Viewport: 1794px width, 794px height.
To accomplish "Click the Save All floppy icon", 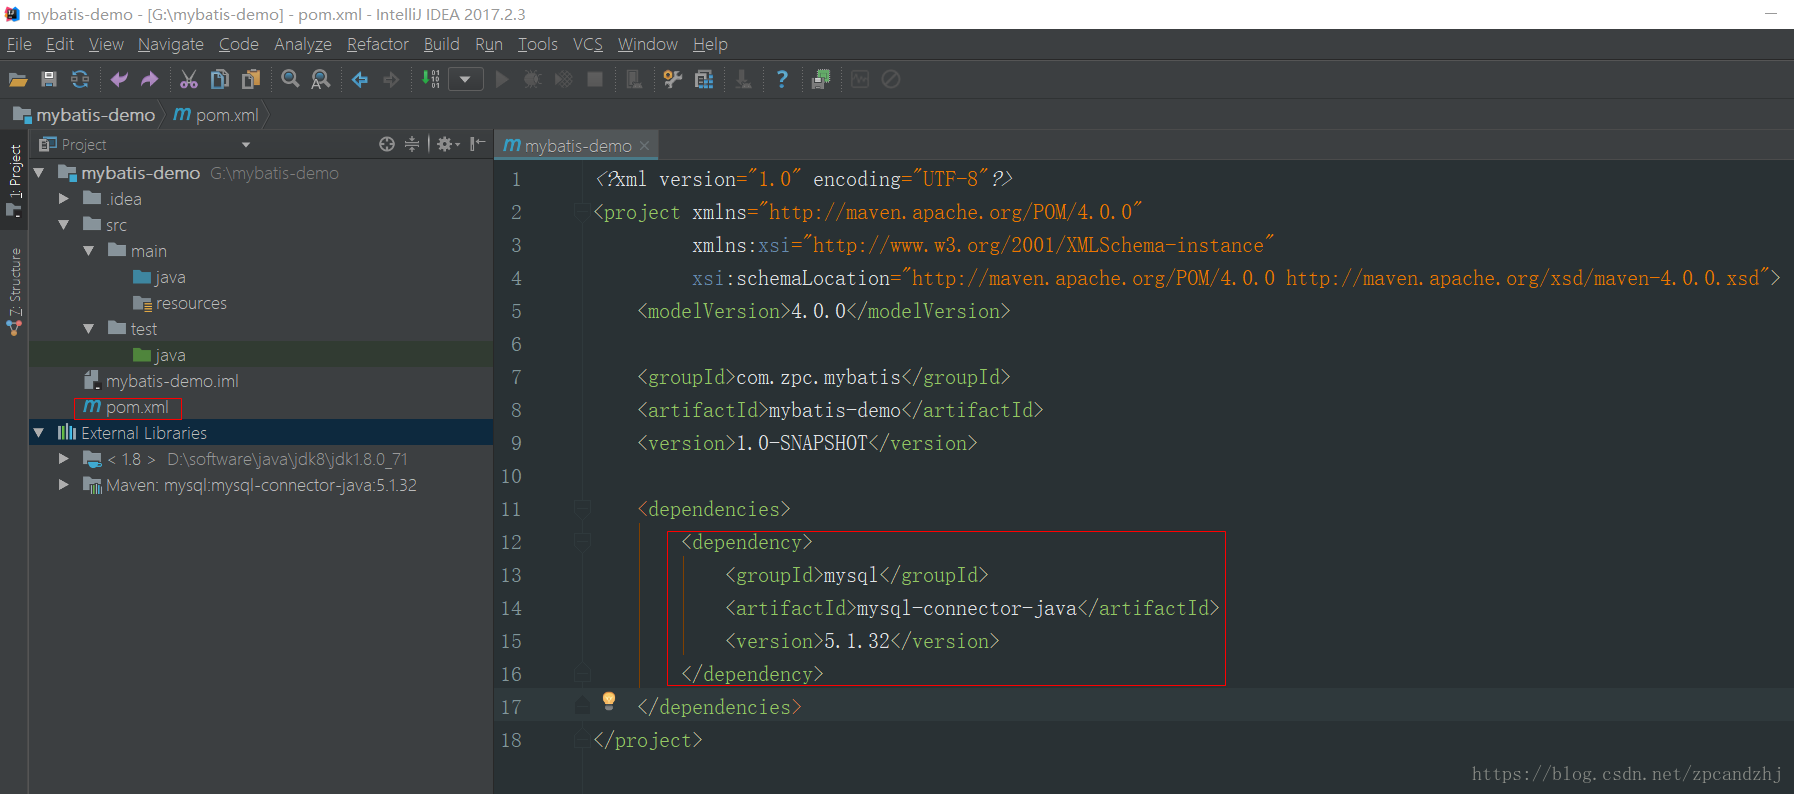I will point(49,79).
